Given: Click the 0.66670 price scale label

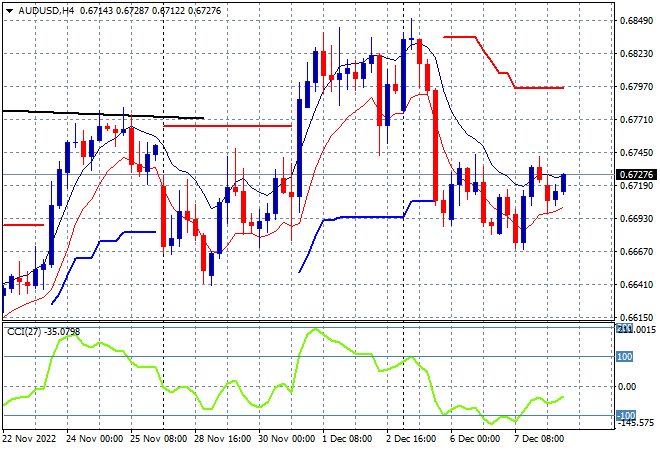Looking at the screenshot, I should click(636, 251).
